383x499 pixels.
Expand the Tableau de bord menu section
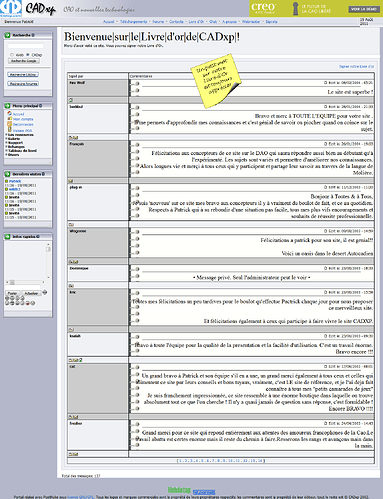21,151
